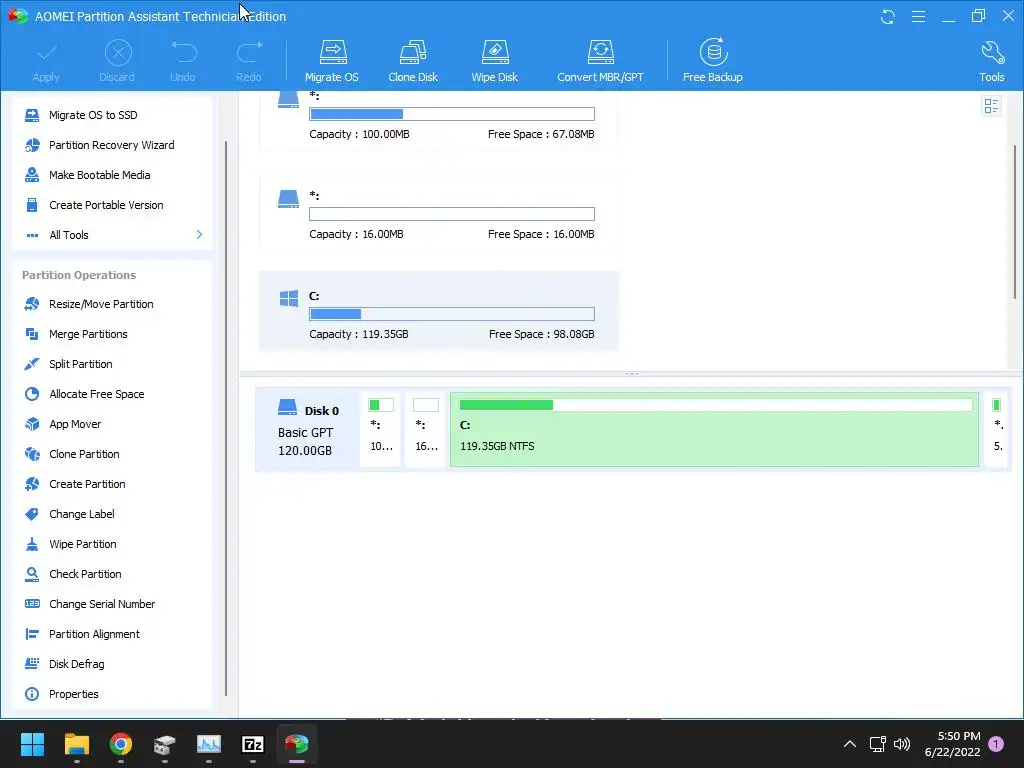Click Change Serial Number icon
Image resolution: width=1024 pixels, height=768 pixels.
pos(31,604)
